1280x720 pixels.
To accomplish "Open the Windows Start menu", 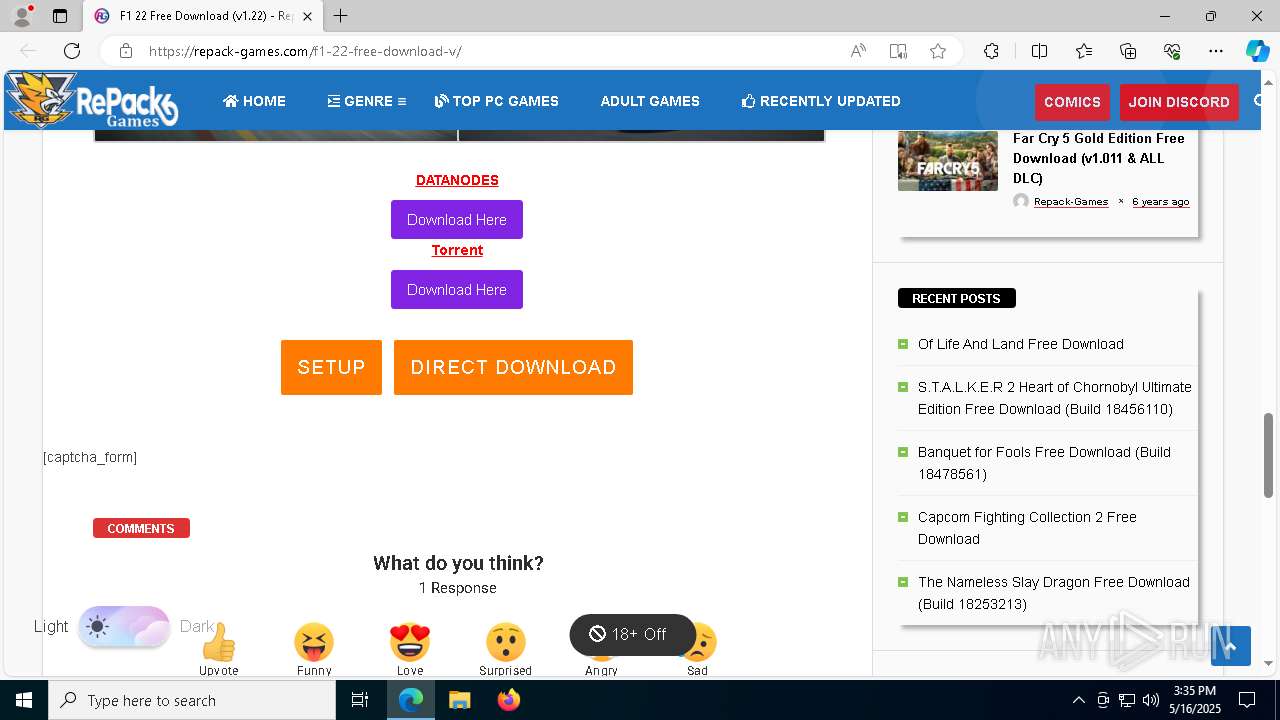I will pyautogui.click(x=24, y=700).
